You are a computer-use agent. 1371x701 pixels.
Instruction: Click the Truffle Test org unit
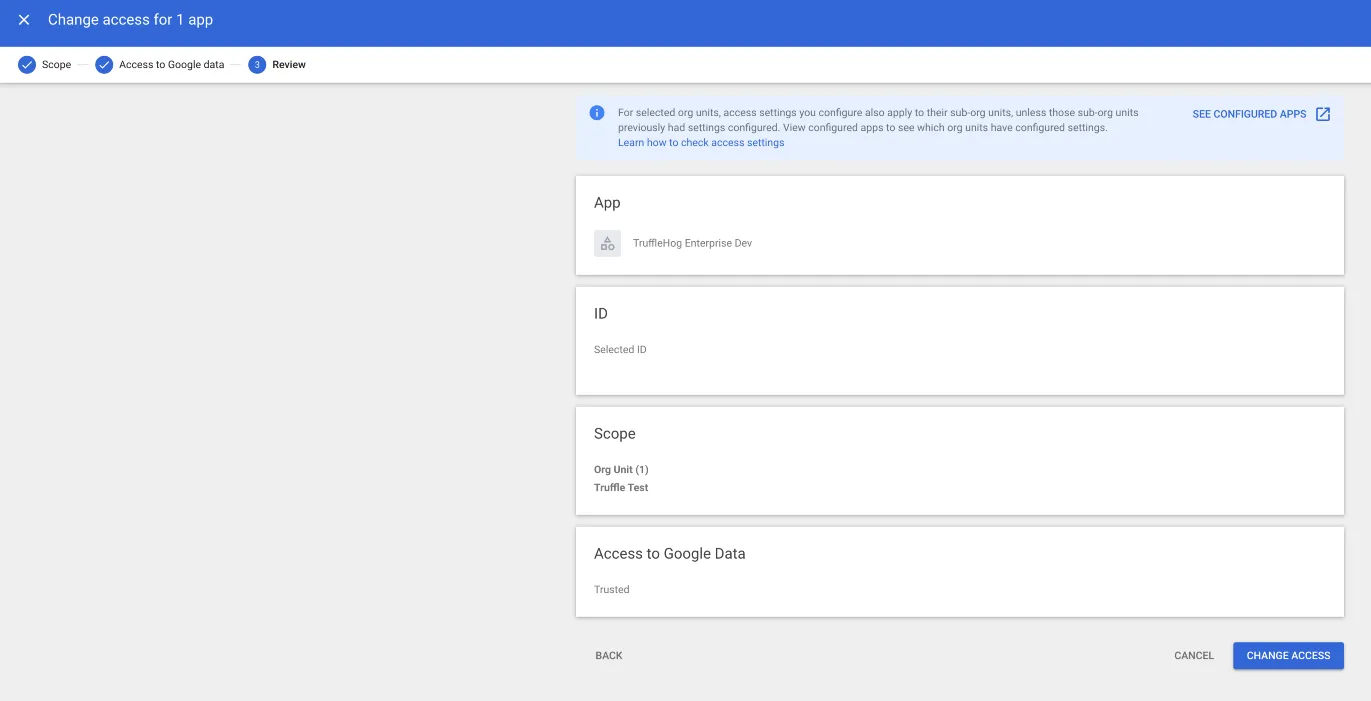coord(621,488)
